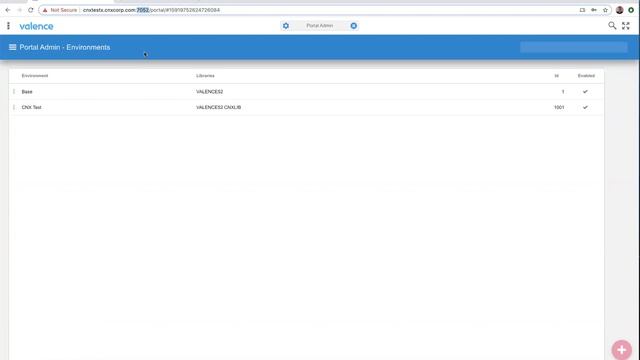Open row actions handle for CNX Test
Viewport: 640px width, 360px height.
[14, 107]
